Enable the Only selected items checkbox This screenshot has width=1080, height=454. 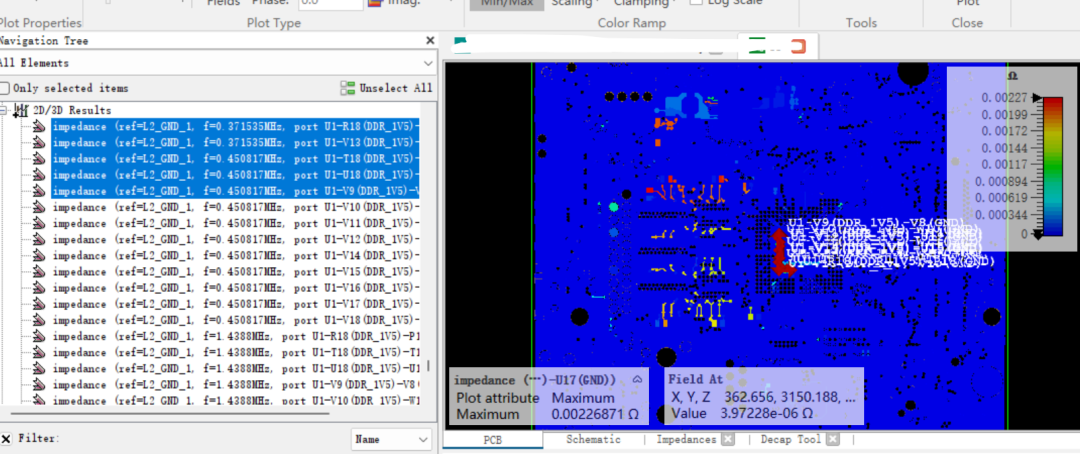(x=5, y=88)
